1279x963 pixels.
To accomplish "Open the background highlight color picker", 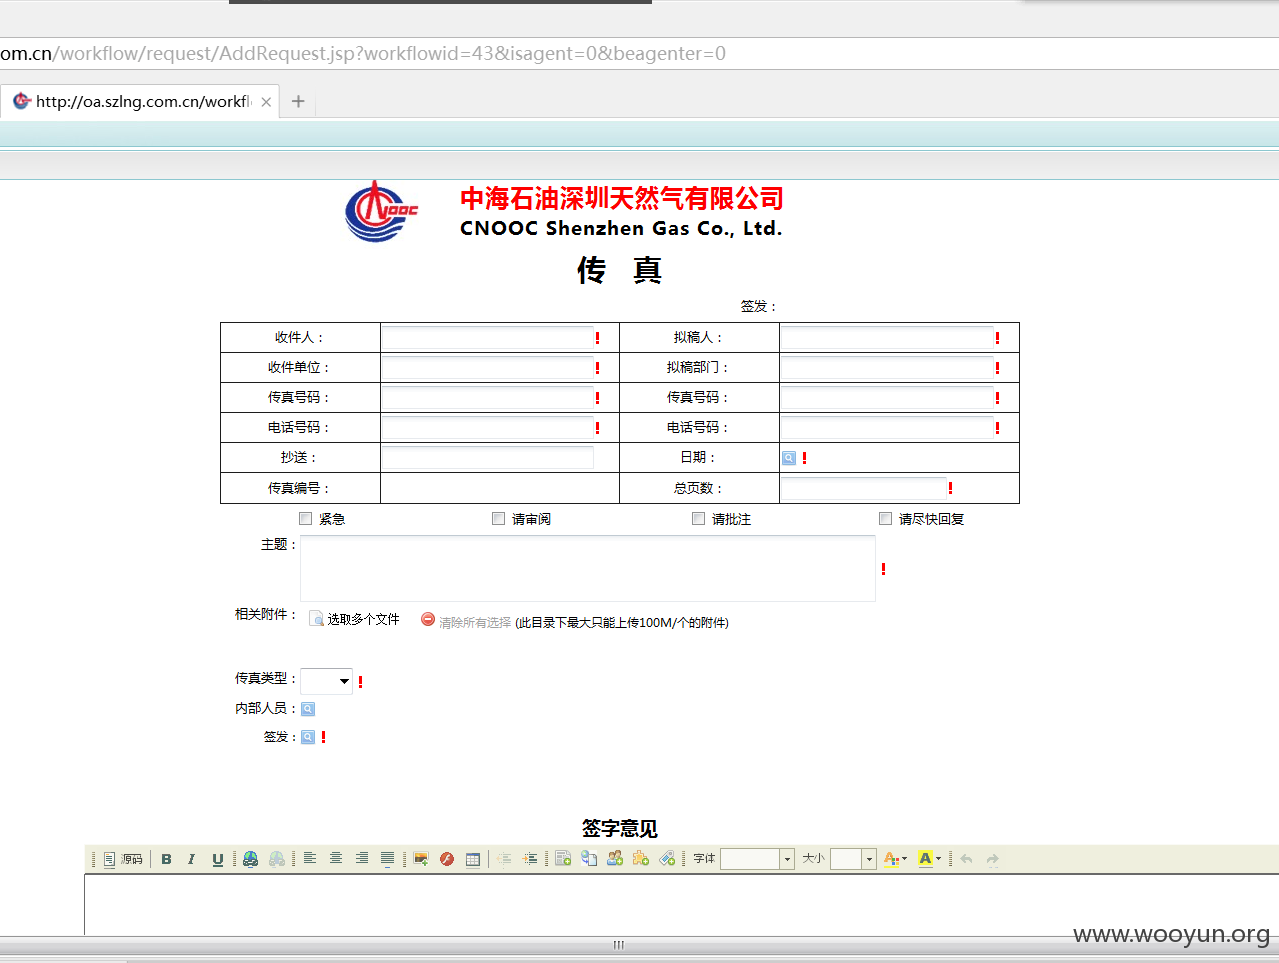I will pos(930,859).
